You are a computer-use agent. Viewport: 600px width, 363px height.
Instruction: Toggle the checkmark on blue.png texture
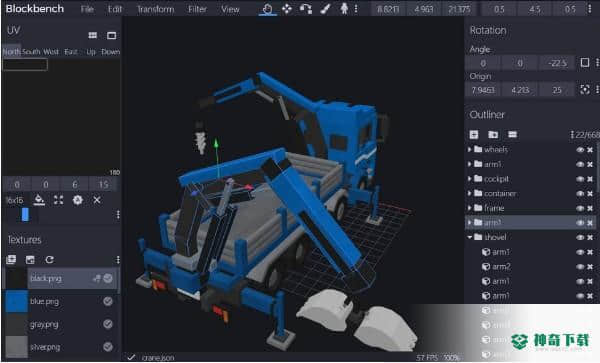click(108, 301)
